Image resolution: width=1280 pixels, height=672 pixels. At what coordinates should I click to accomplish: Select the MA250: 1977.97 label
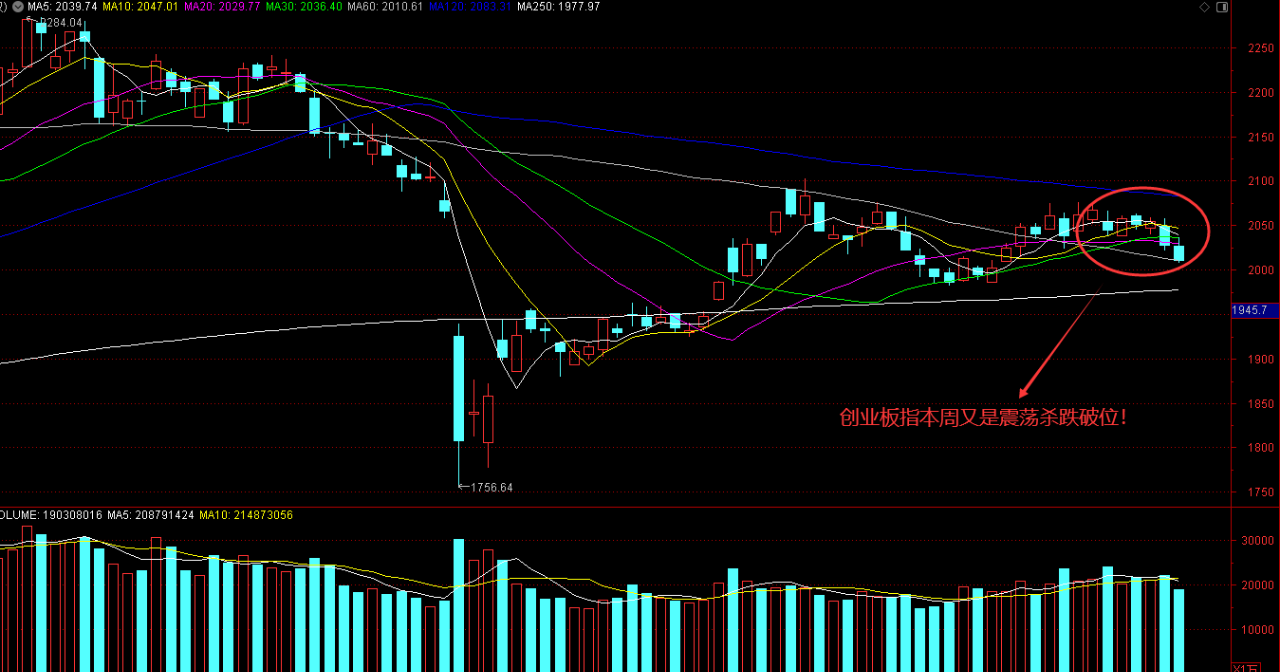coord(559,6)
